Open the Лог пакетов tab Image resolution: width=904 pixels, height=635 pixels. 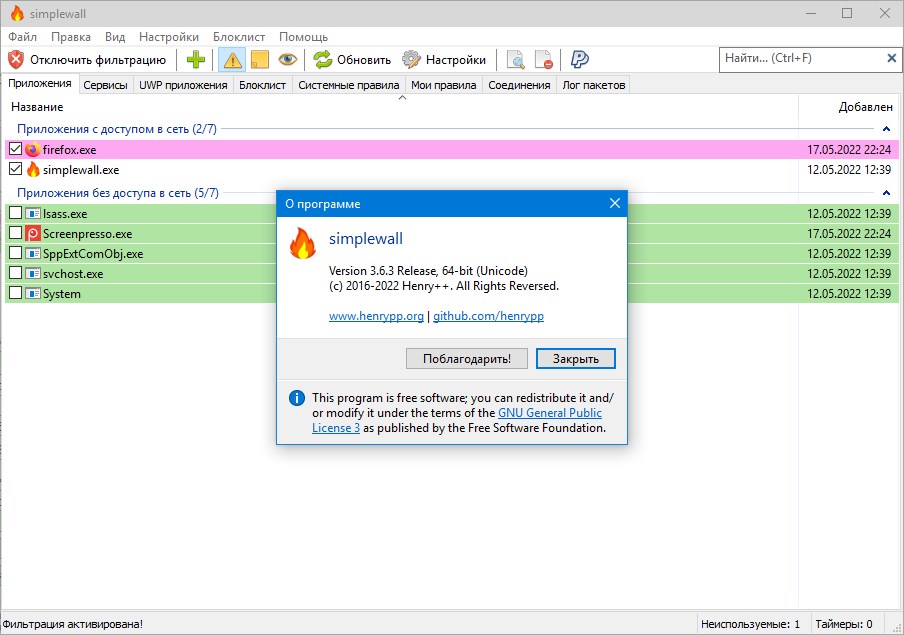[x=594, y=85]
